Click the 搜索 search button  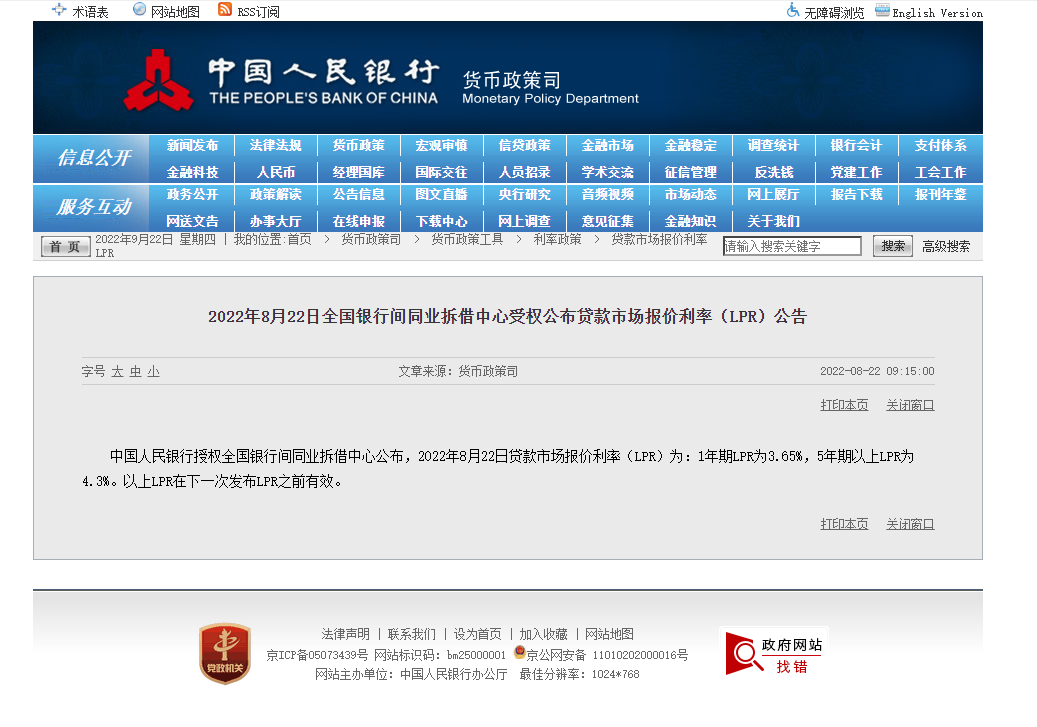[x=893, y=246]
